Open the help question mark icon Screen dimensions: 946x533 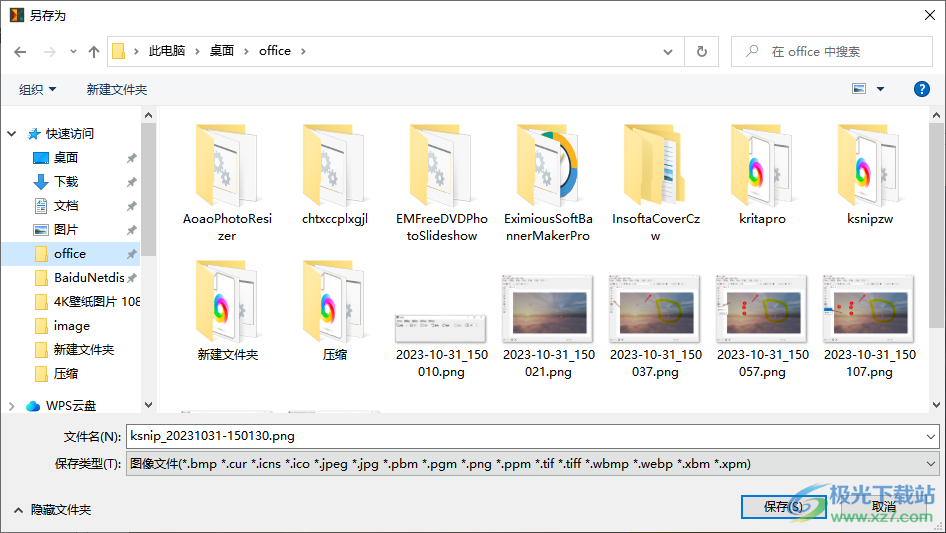[922, 89]
